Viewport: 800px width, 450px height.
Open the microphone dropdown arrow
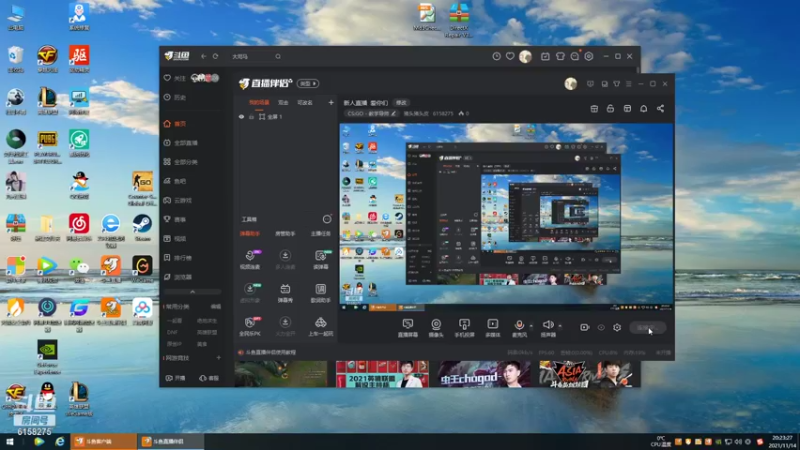(531, 326)
